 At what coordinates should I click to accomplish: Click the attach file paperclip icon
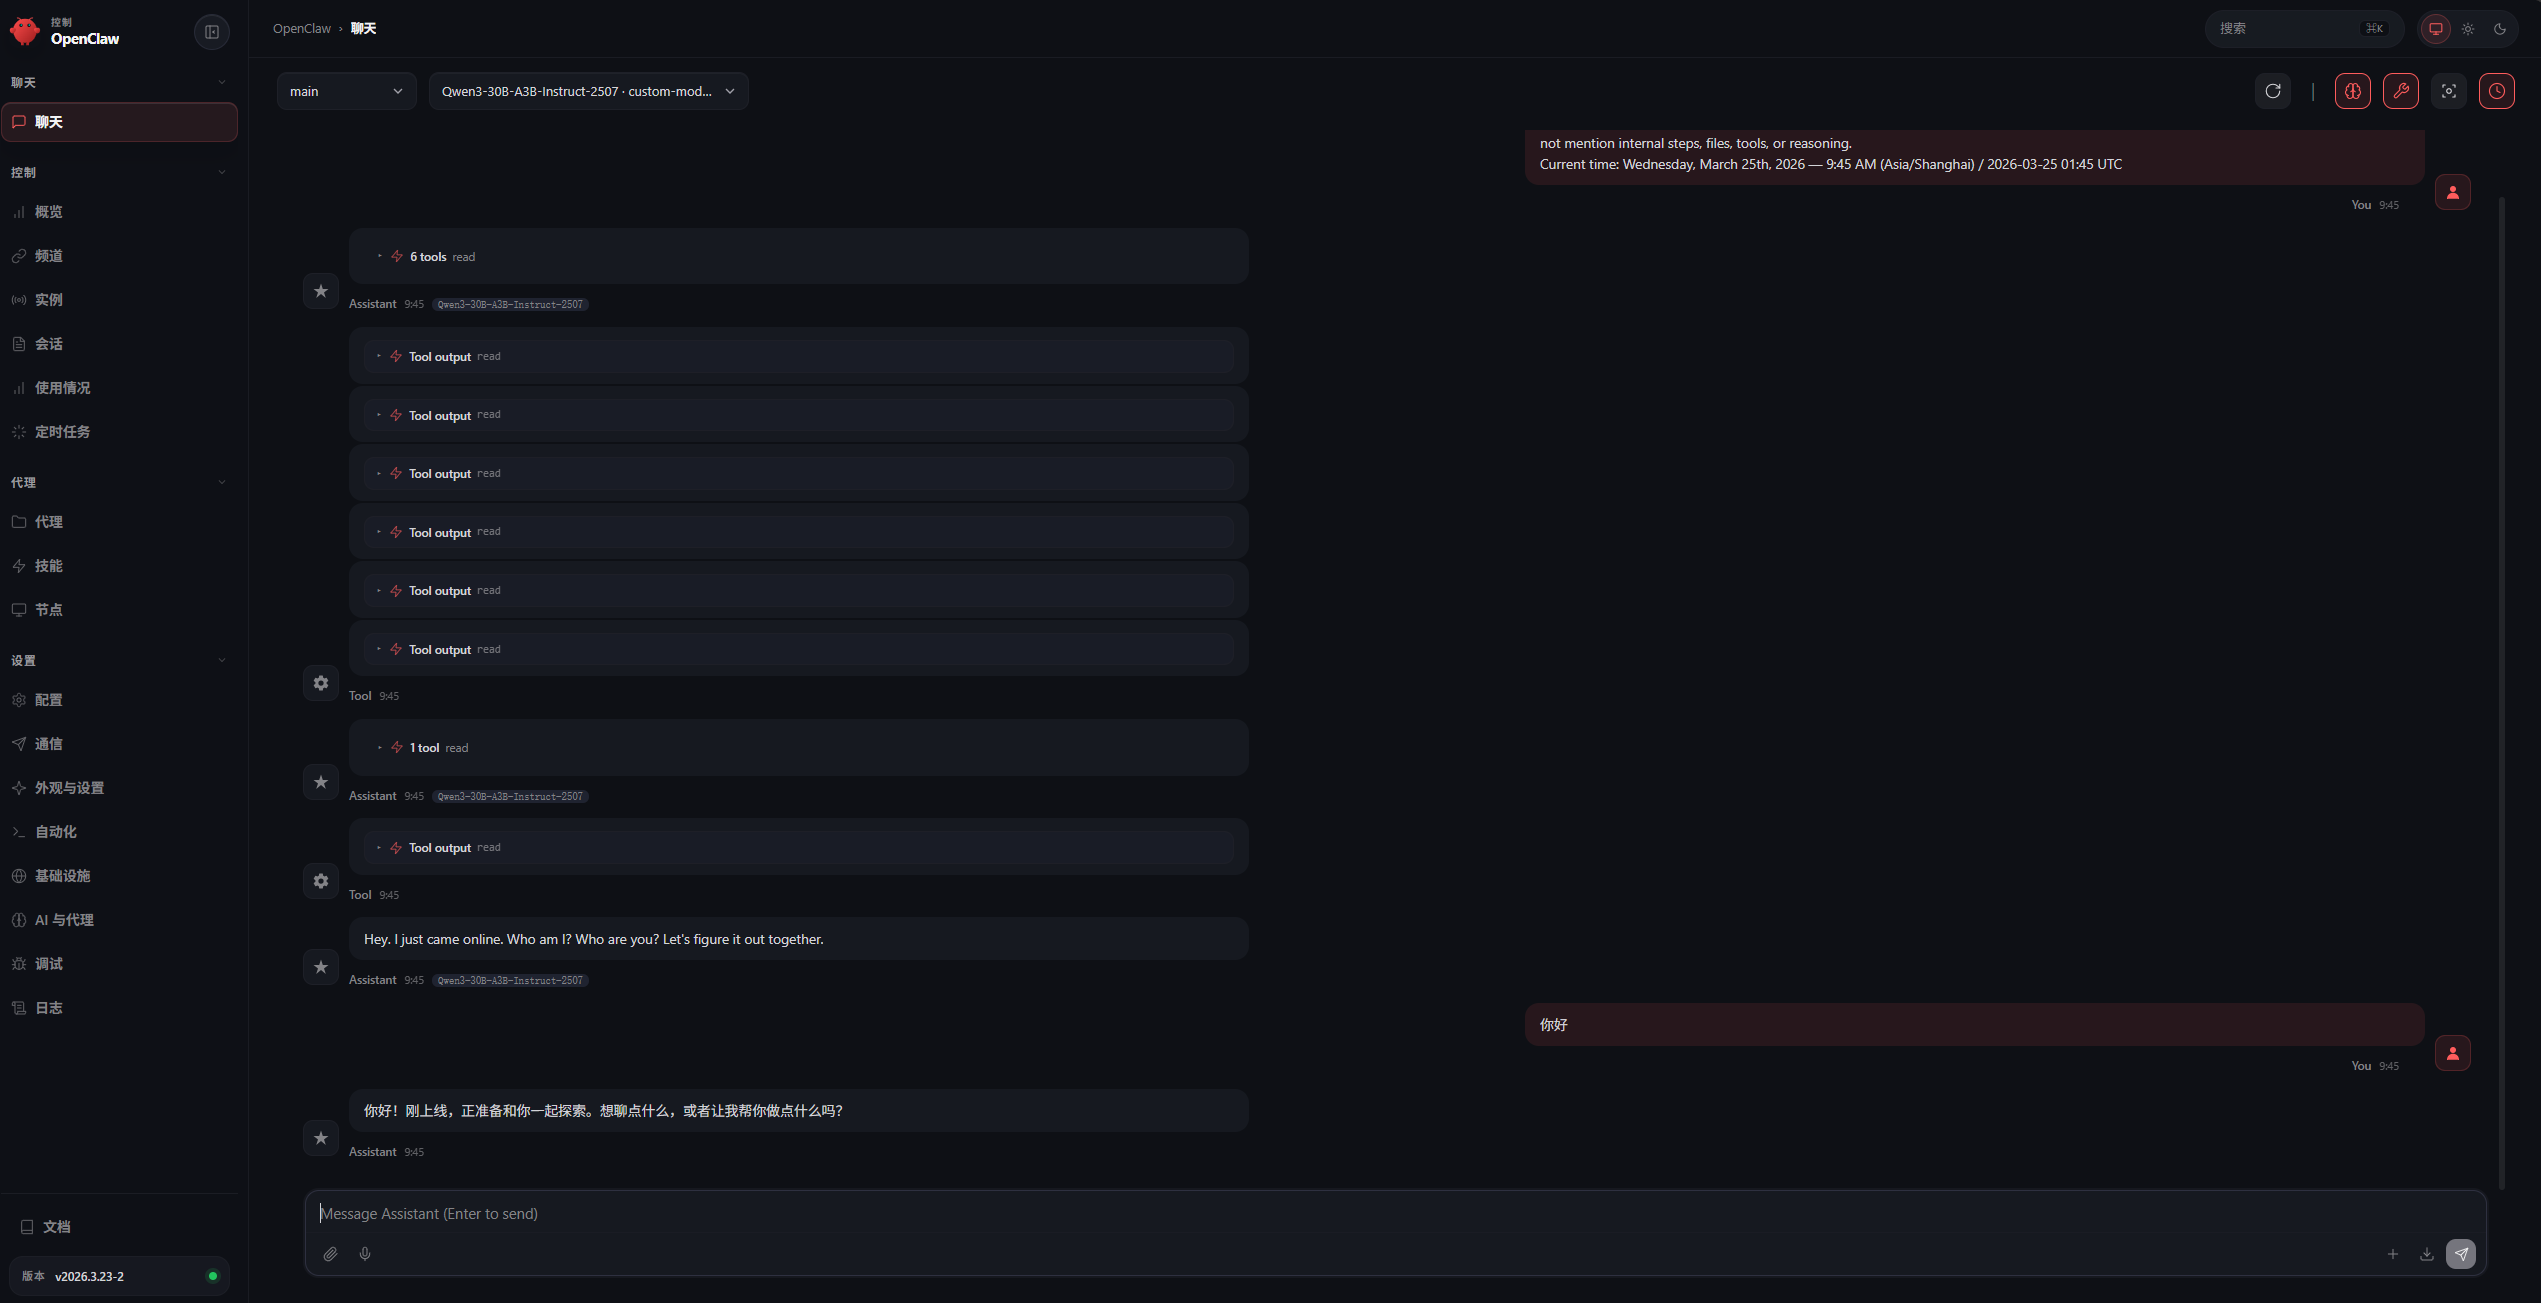click(x=330, y=1254)
